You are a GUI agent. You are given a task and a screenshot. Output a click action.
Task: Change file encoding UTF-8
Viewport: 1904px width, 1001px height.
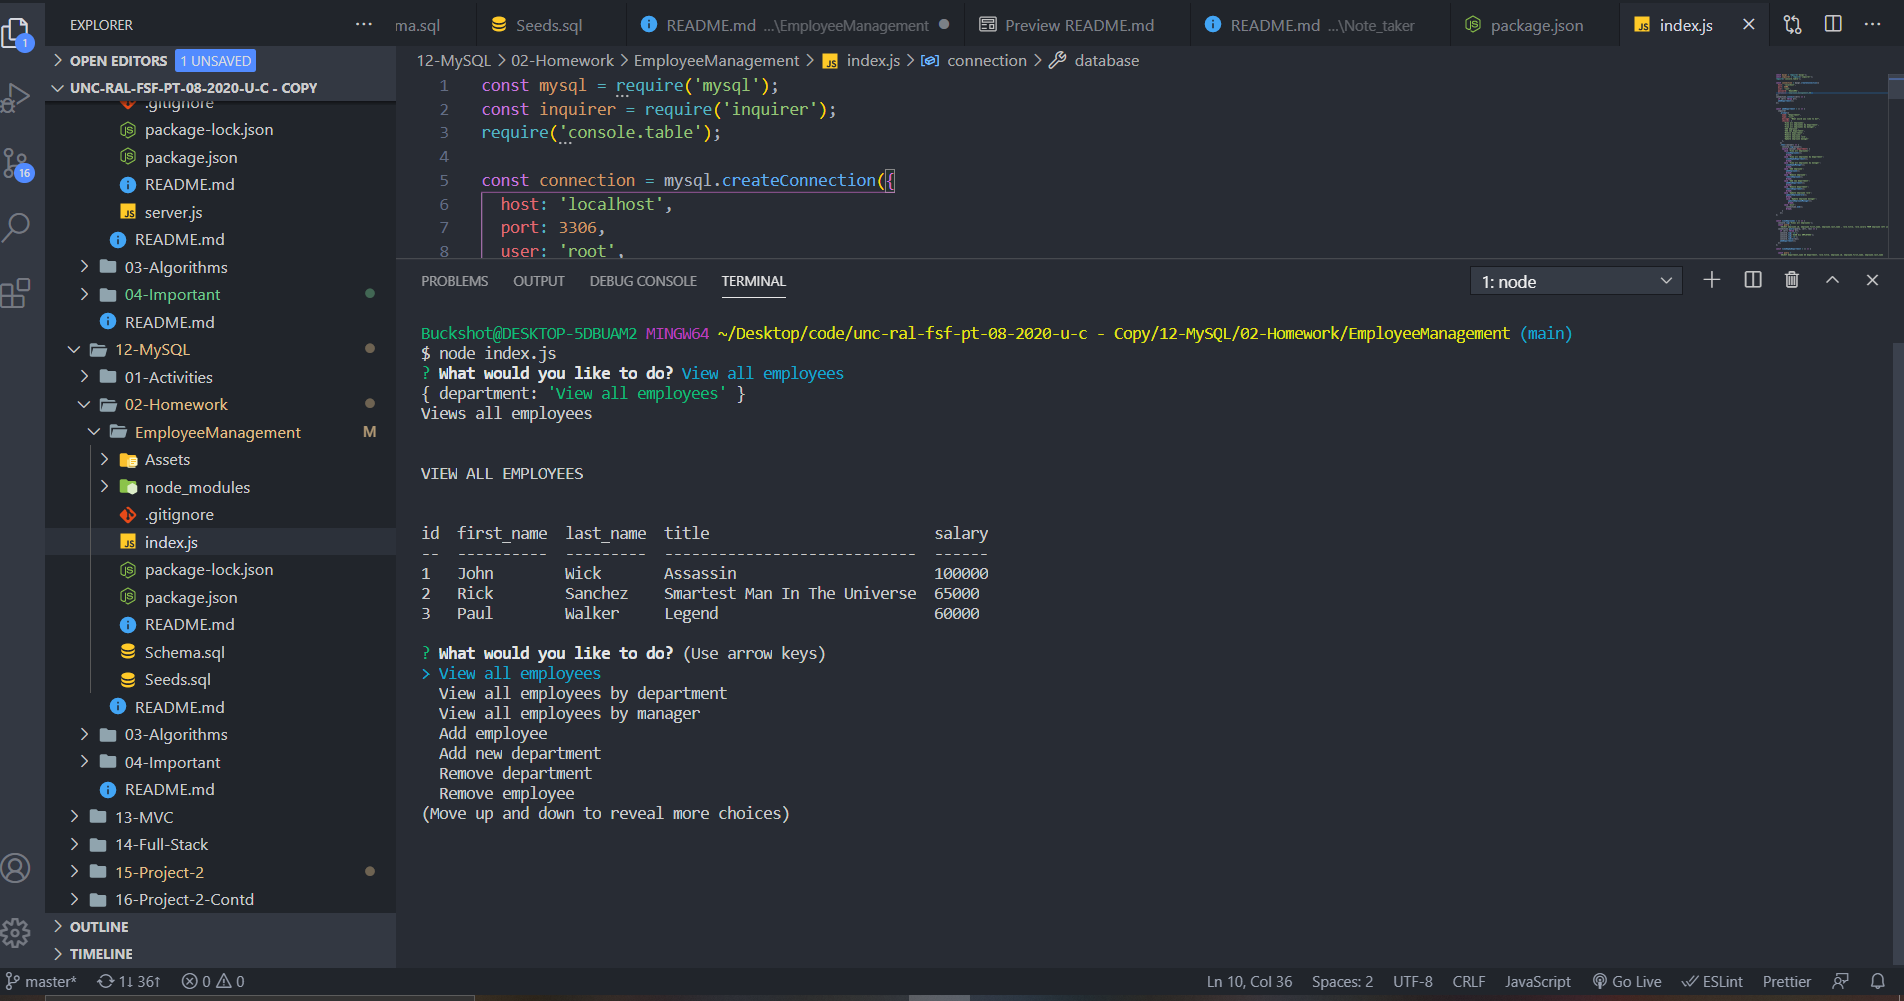click(1412, 982)
